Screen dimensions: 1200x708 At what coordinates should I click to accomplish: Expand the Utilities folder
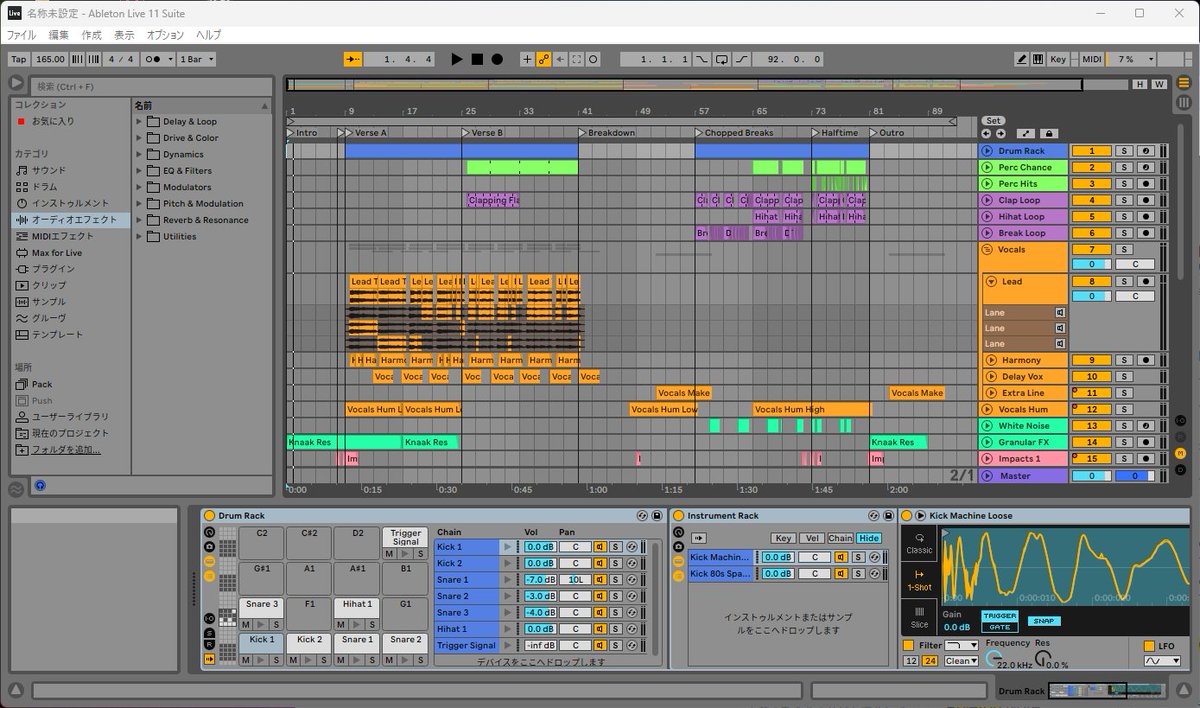pos(140,236)
